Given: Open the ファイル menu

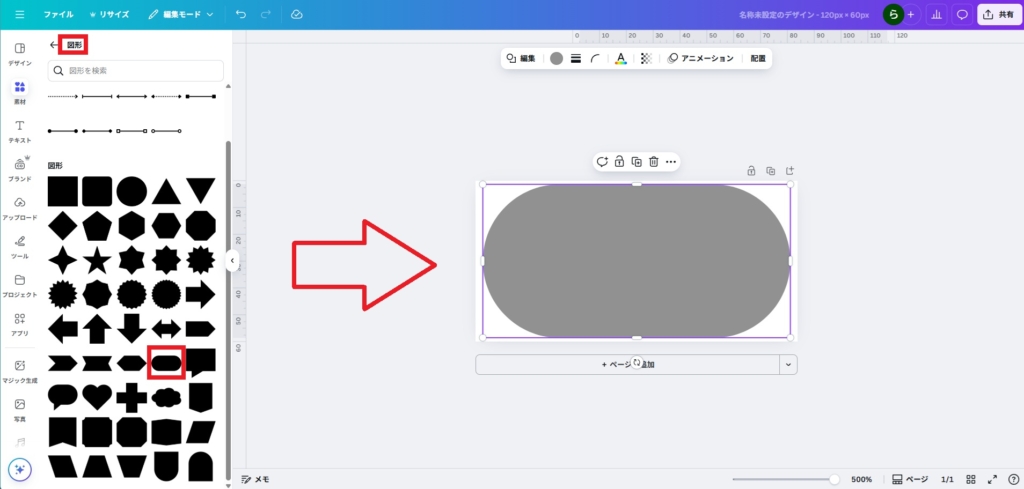Looking at the screenshot, I should point(58,15).
